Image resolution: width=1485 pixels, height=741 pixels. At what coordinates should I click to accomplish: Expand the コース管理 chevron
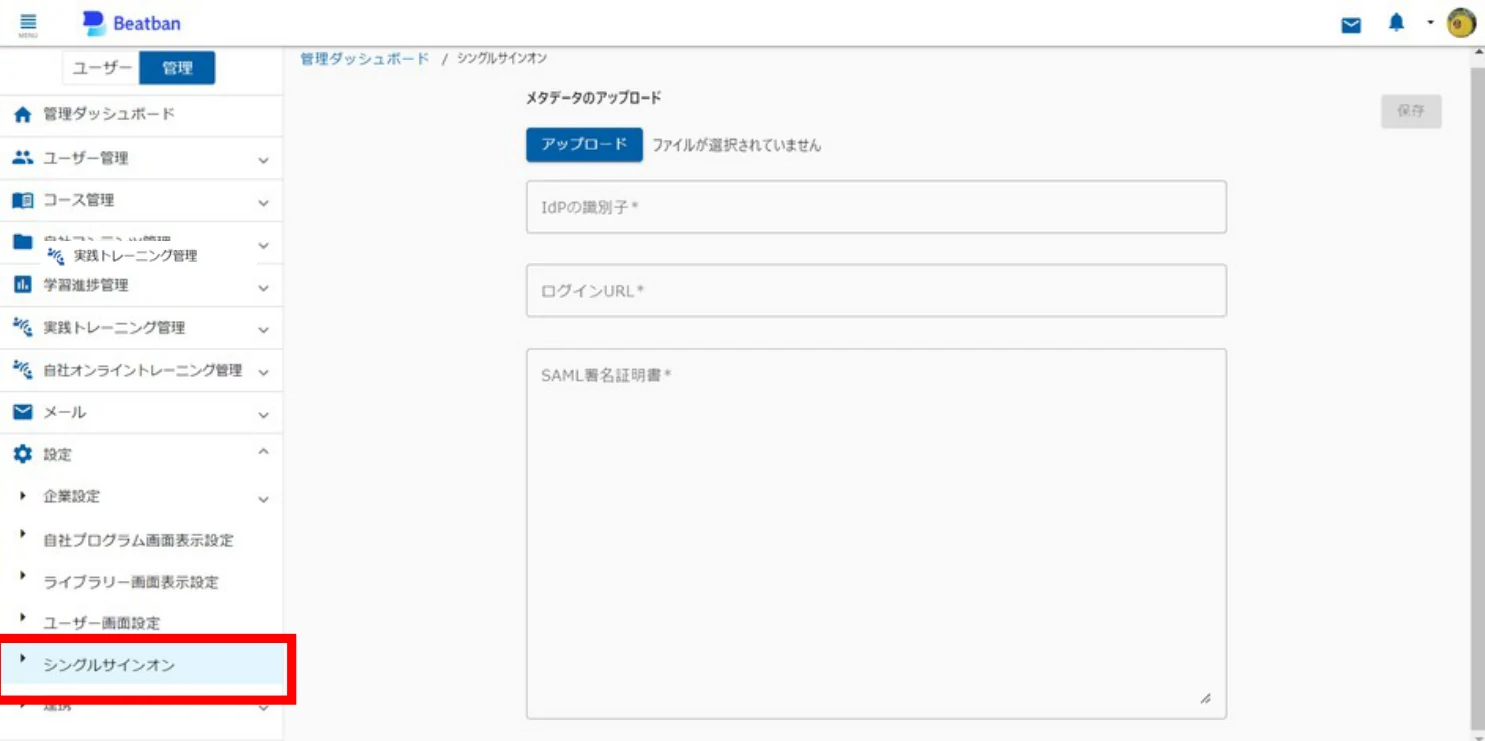tap(263, 202)
